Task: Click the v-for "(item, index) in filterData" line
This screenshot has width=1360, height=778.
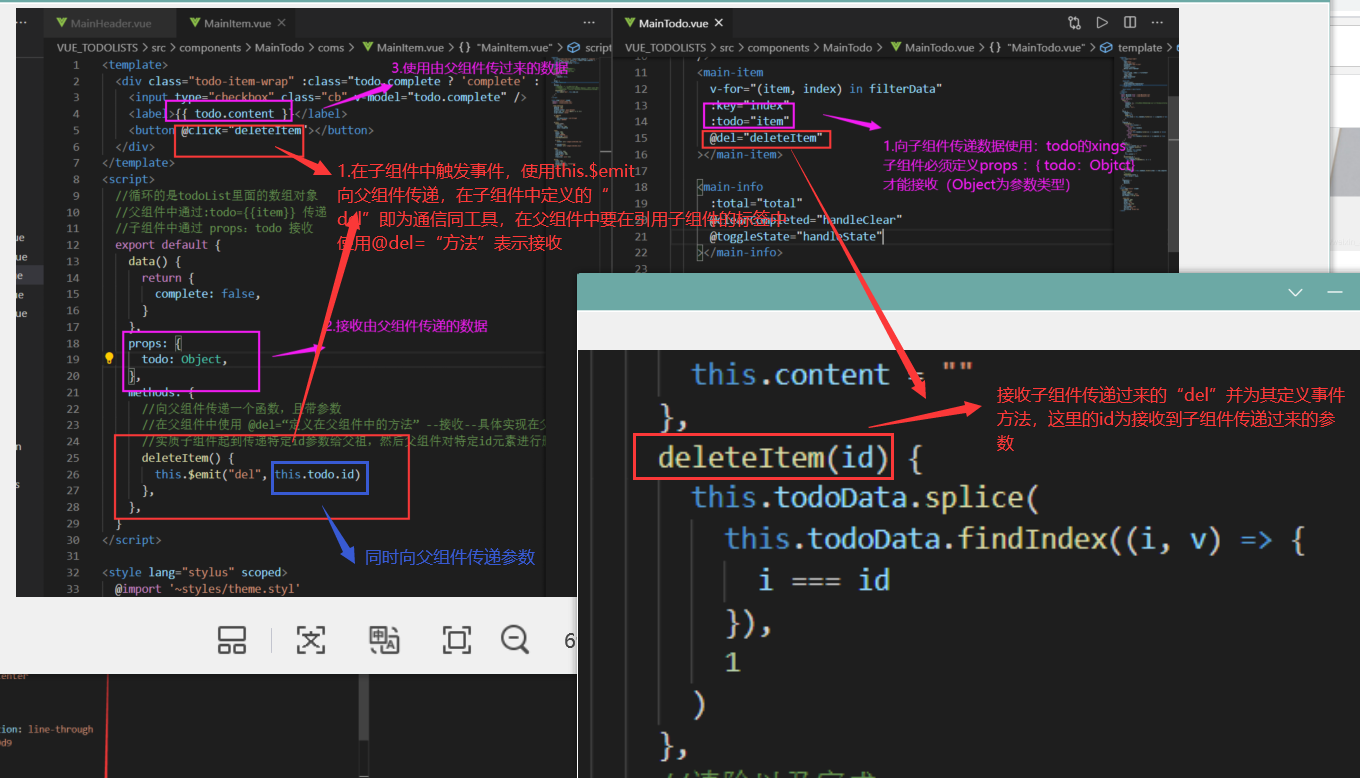Action: pyautogui.click(x=826, y=89)
